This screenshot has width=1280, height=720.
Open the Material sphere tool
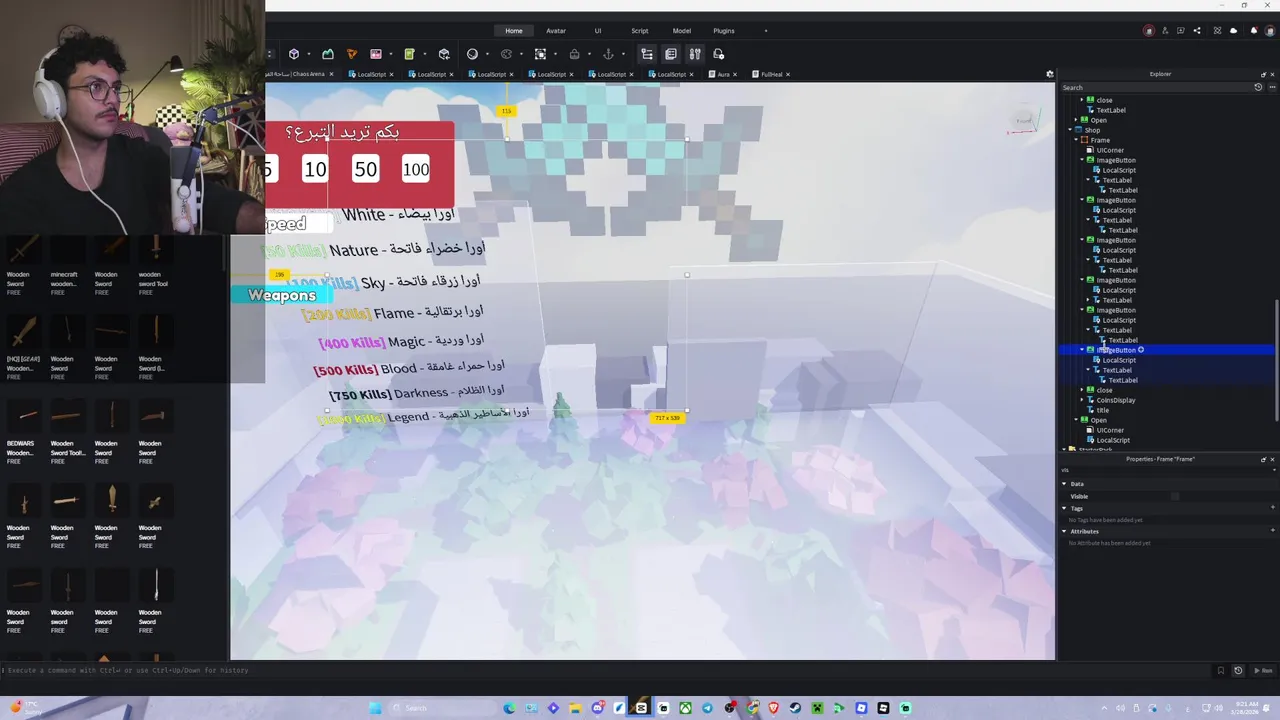tap(472, 54)
